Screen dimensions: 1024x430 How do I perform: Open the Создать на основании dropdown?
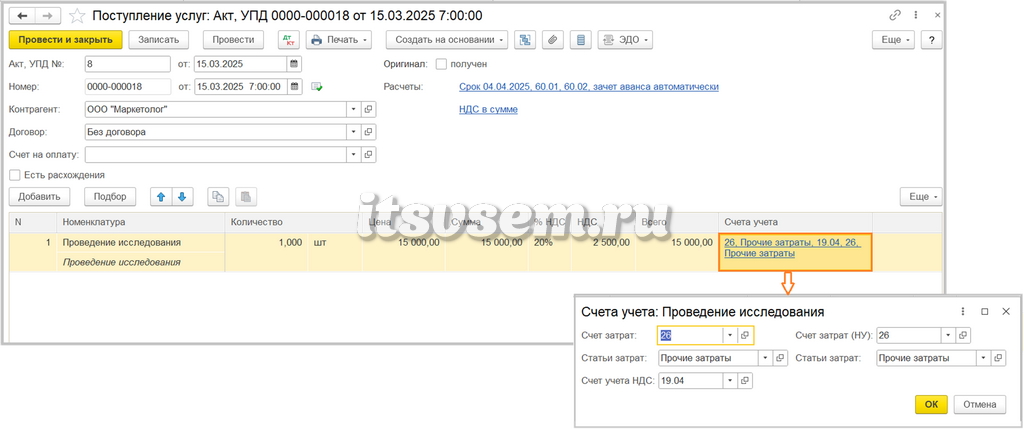(x=447, y=40)
